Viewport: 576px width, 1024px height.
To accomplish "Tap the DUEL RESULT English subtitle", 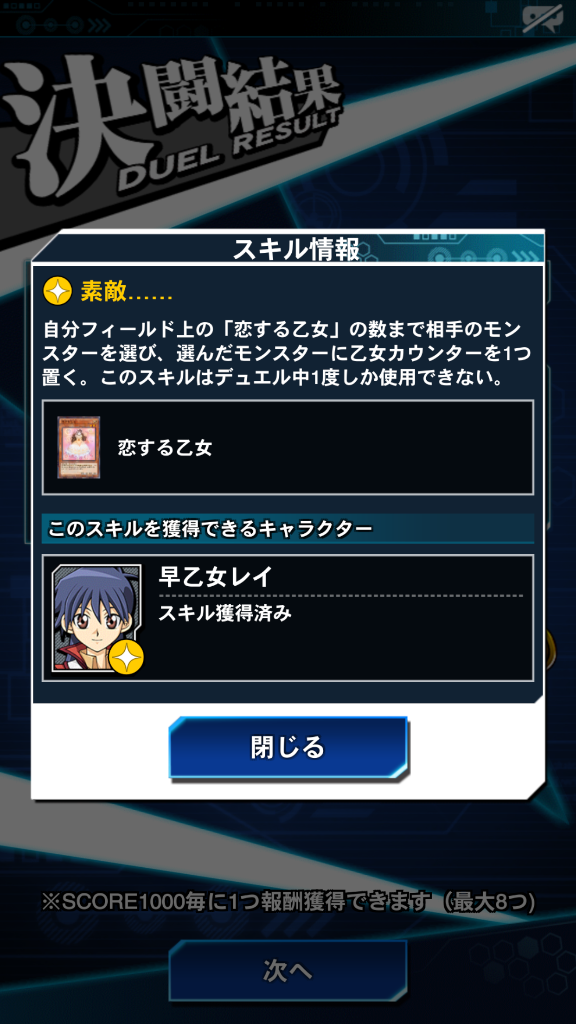I will tap(230, 147).
